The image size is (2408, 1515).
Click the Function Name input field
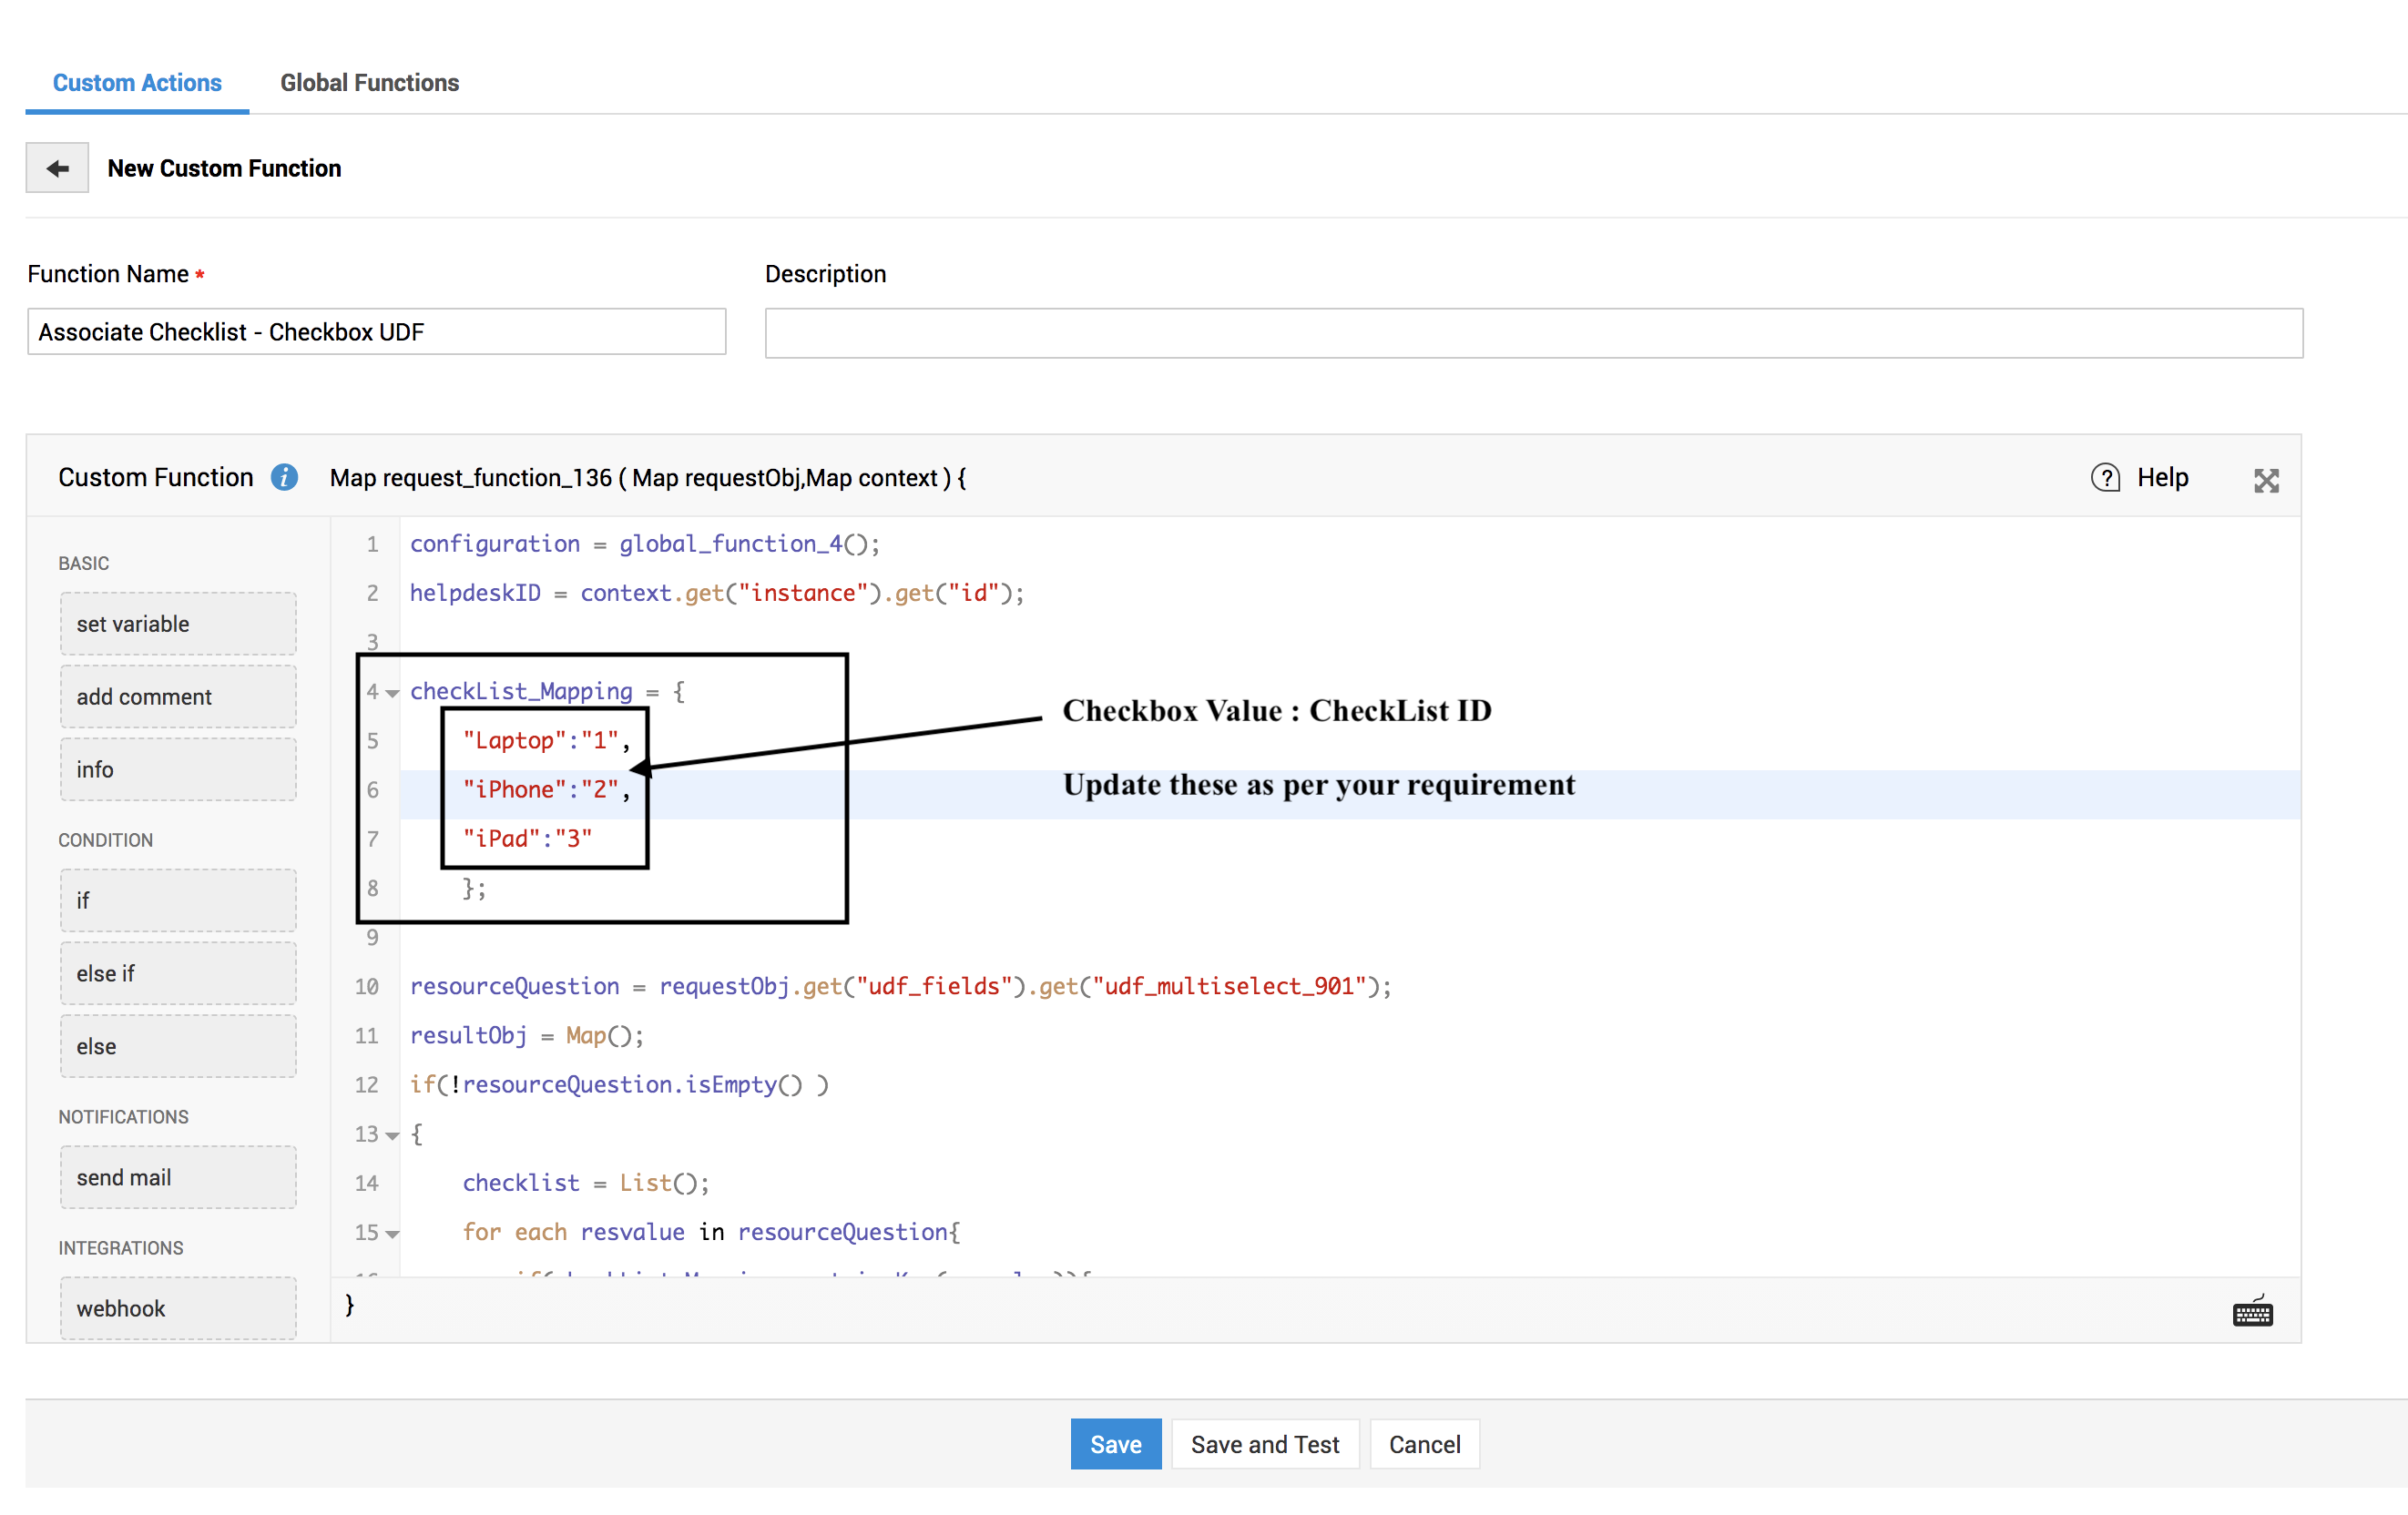click(376, 332)
